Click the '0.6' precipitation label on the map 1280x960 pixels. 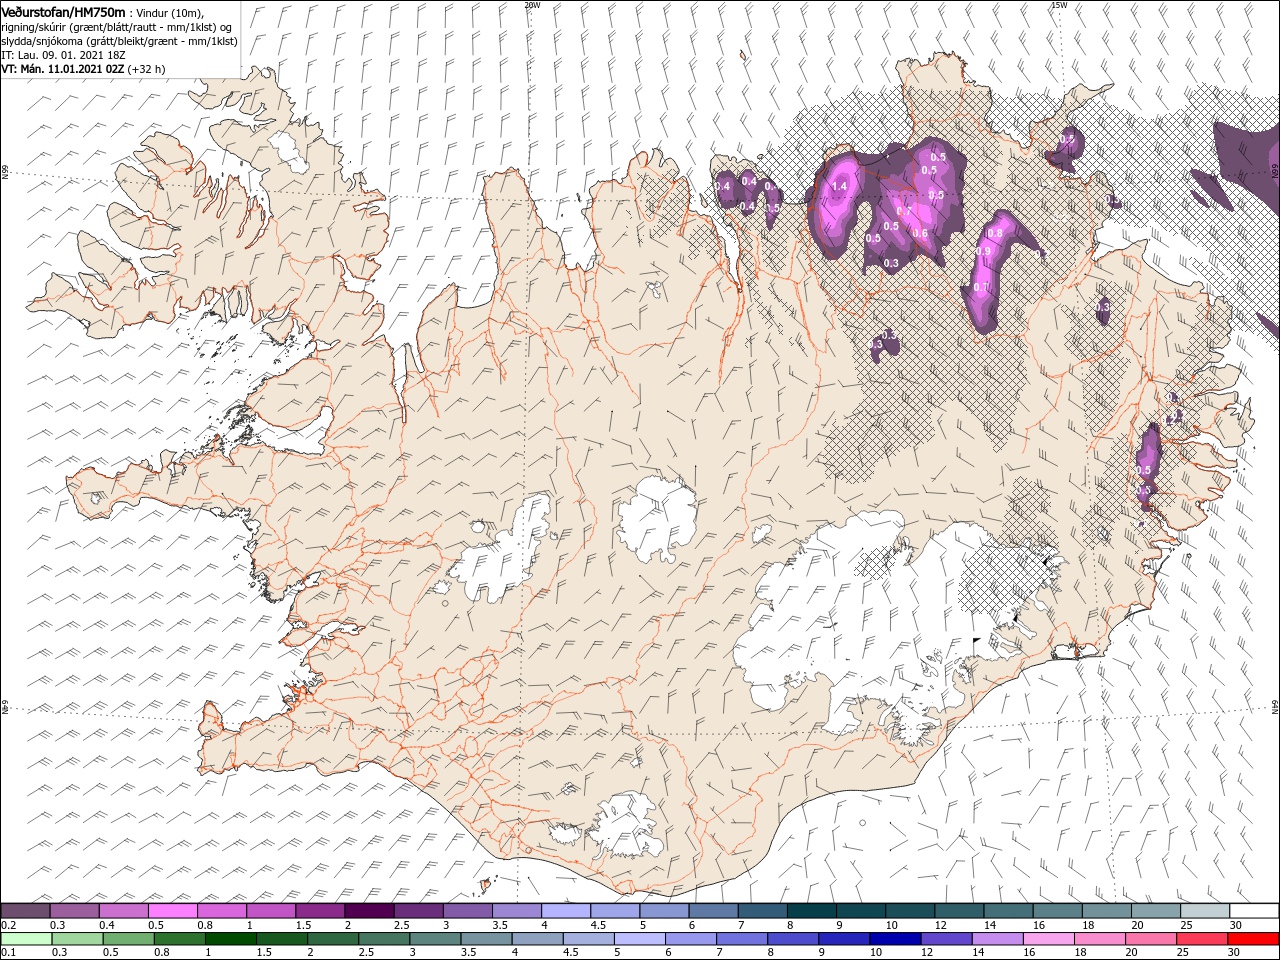(920, 233)
